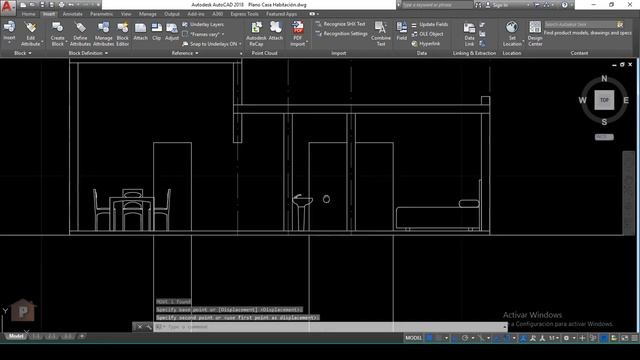Select the Clip reference tool
The width and height of the screenshot is (640, 360).
(157, 31)
